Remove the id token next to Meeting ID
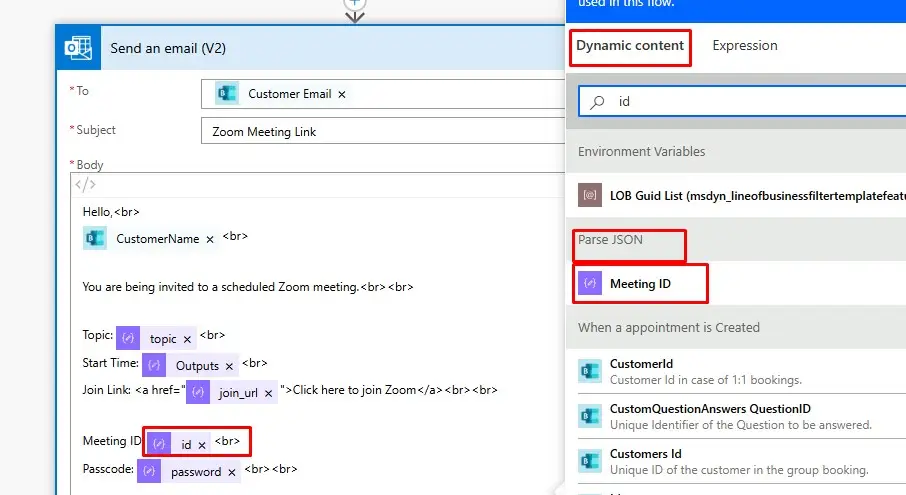 (202, 445)
